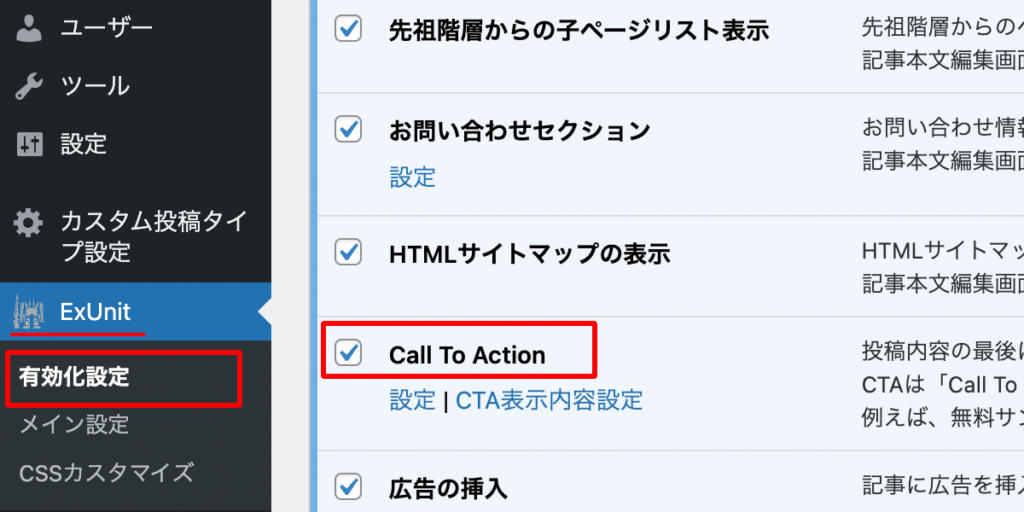Image resolution: width=1024 pixels, height=512 pixels.
Task: Click 設定 link under お問い合わせセクション
Action: [x=412, y=178]
